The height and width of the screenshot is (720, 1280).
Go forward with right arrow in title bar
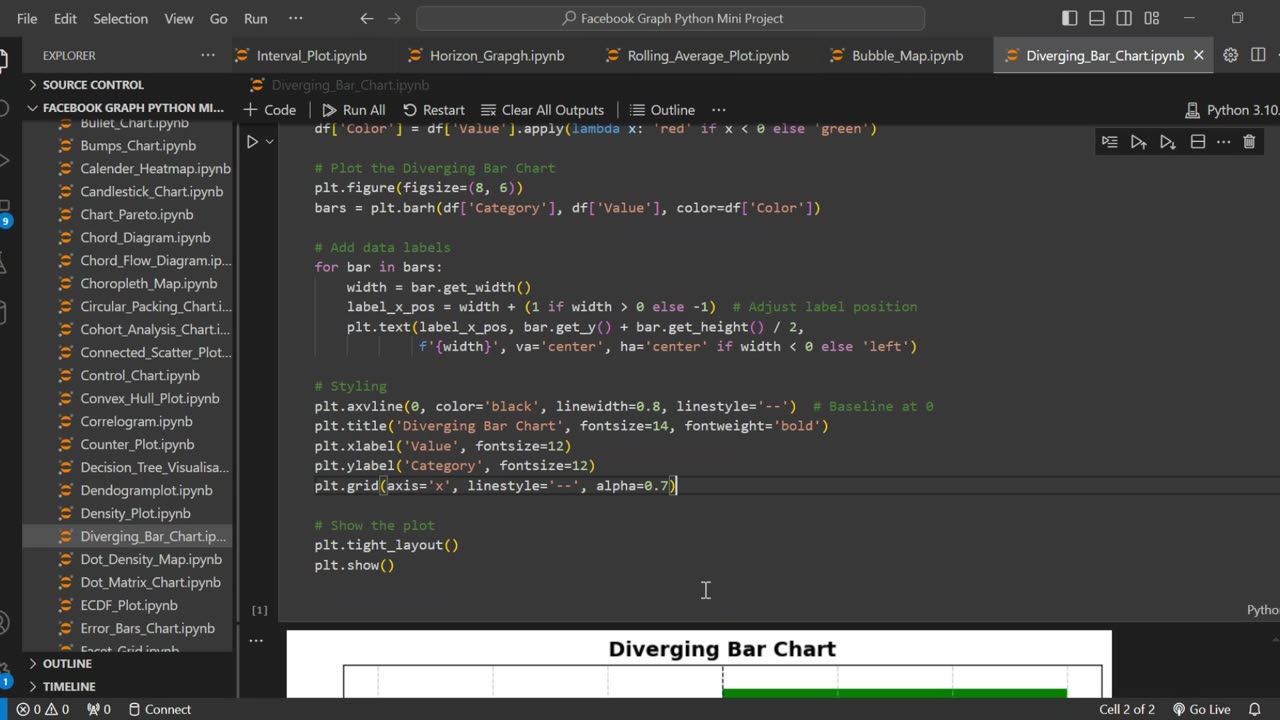[x=394, y=18]
